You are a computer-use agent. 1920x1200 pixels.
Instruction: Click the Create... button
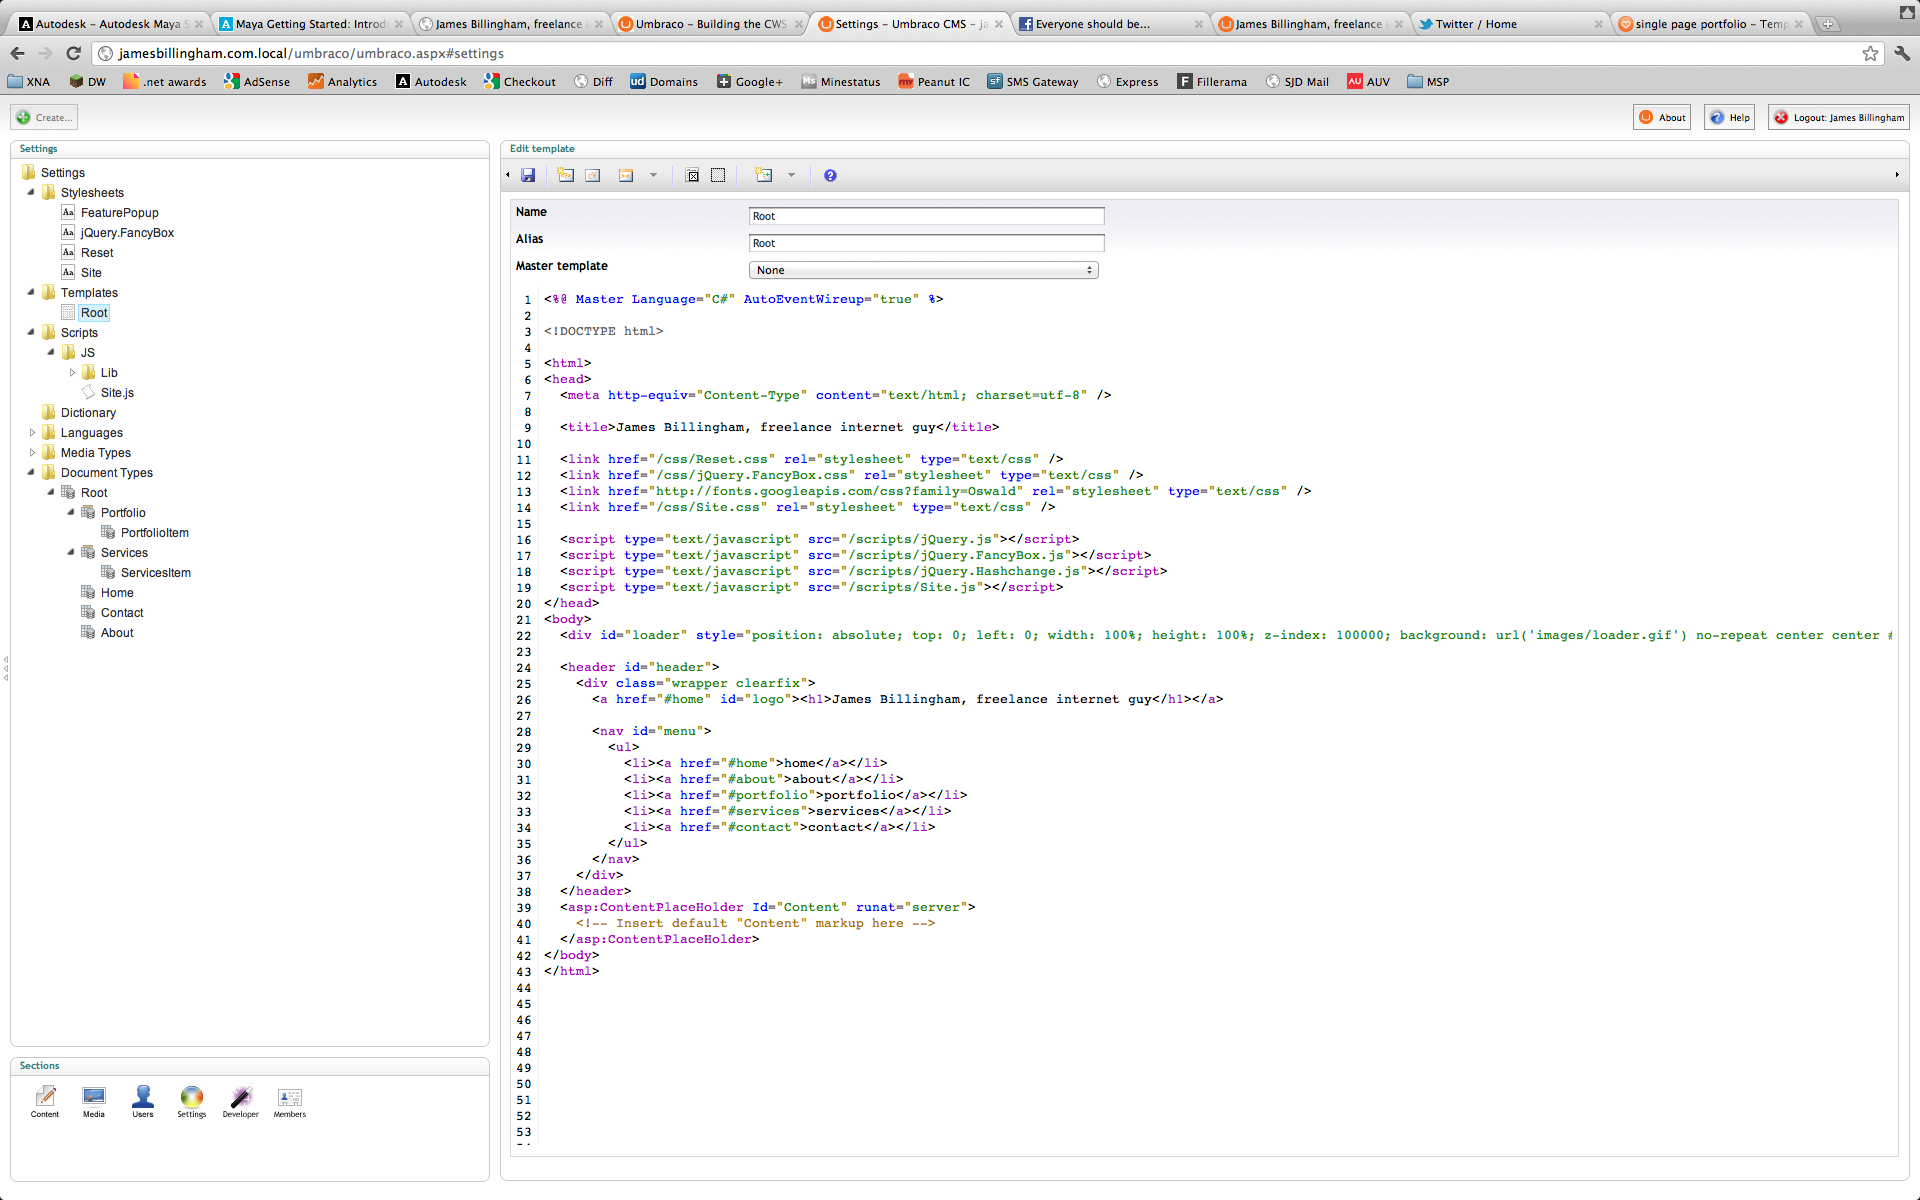point(44,117)
